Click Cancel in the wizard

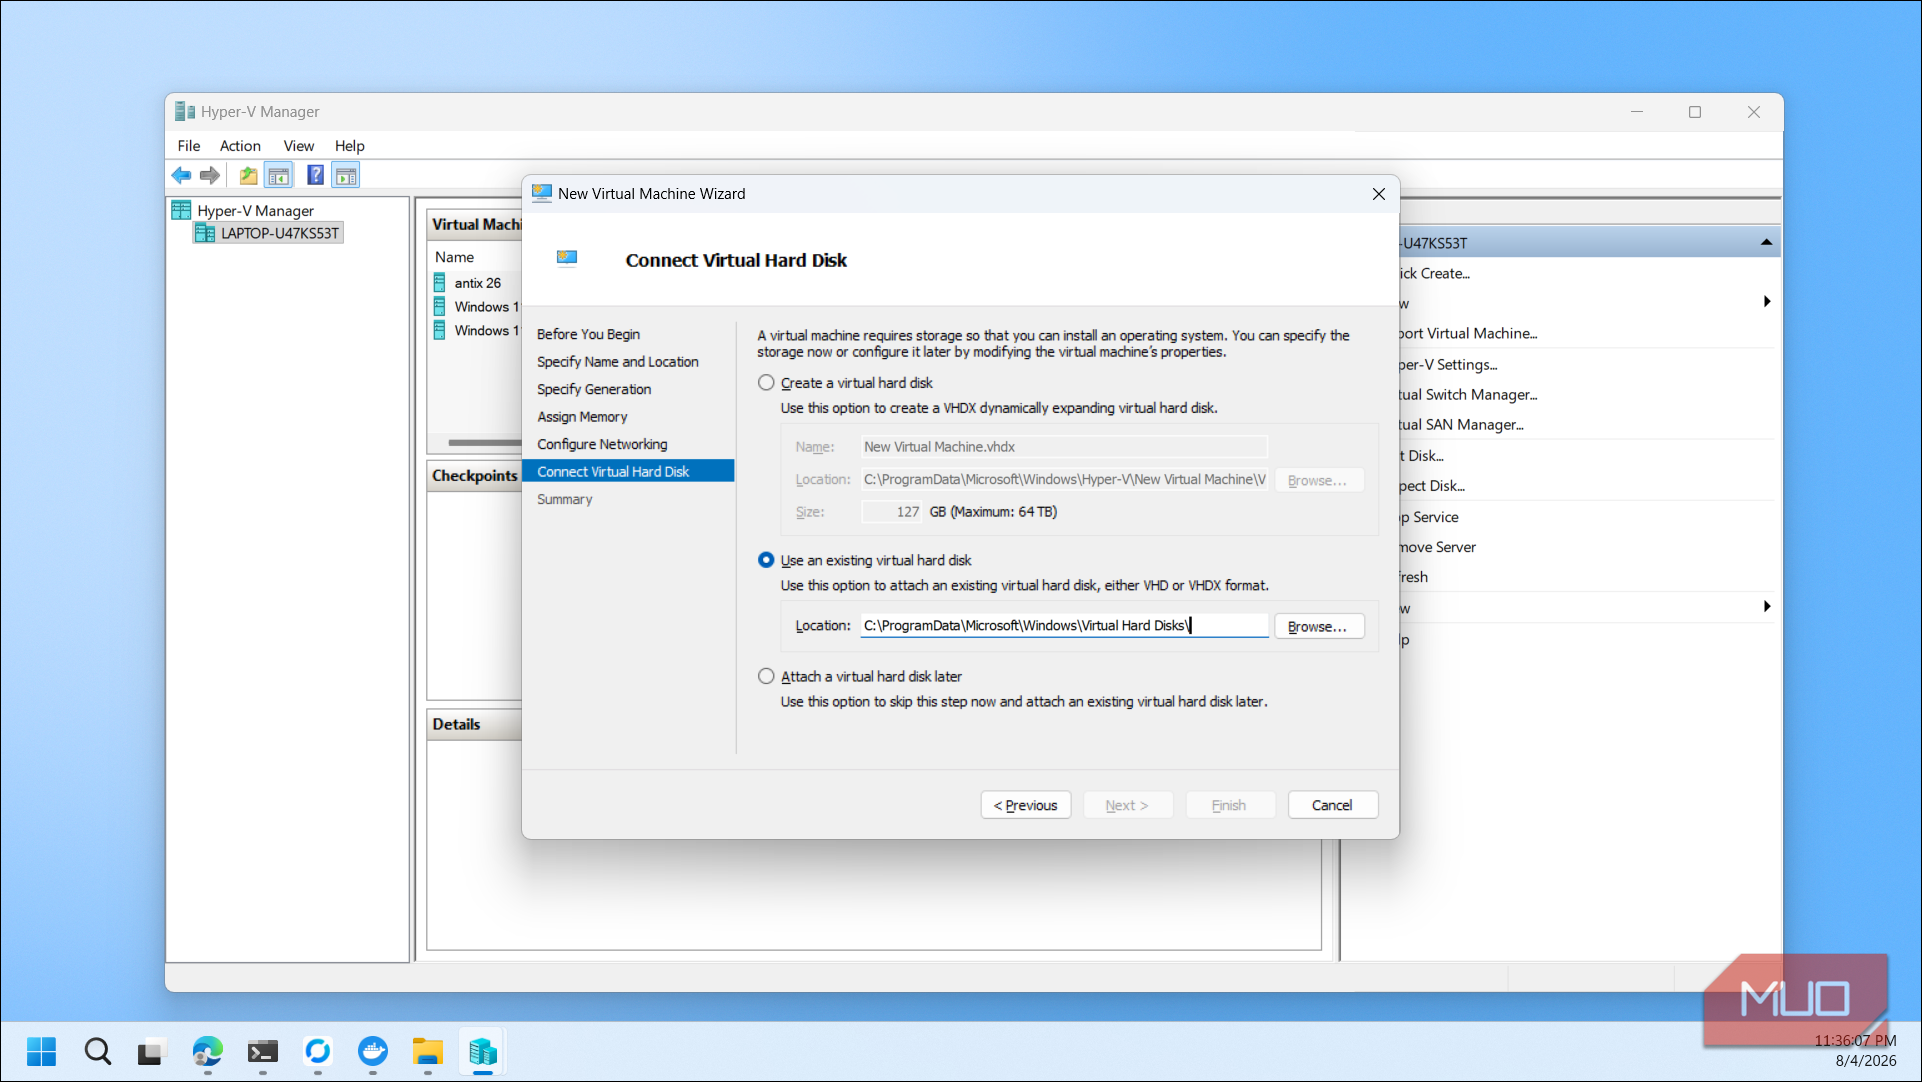point(1332,805)
